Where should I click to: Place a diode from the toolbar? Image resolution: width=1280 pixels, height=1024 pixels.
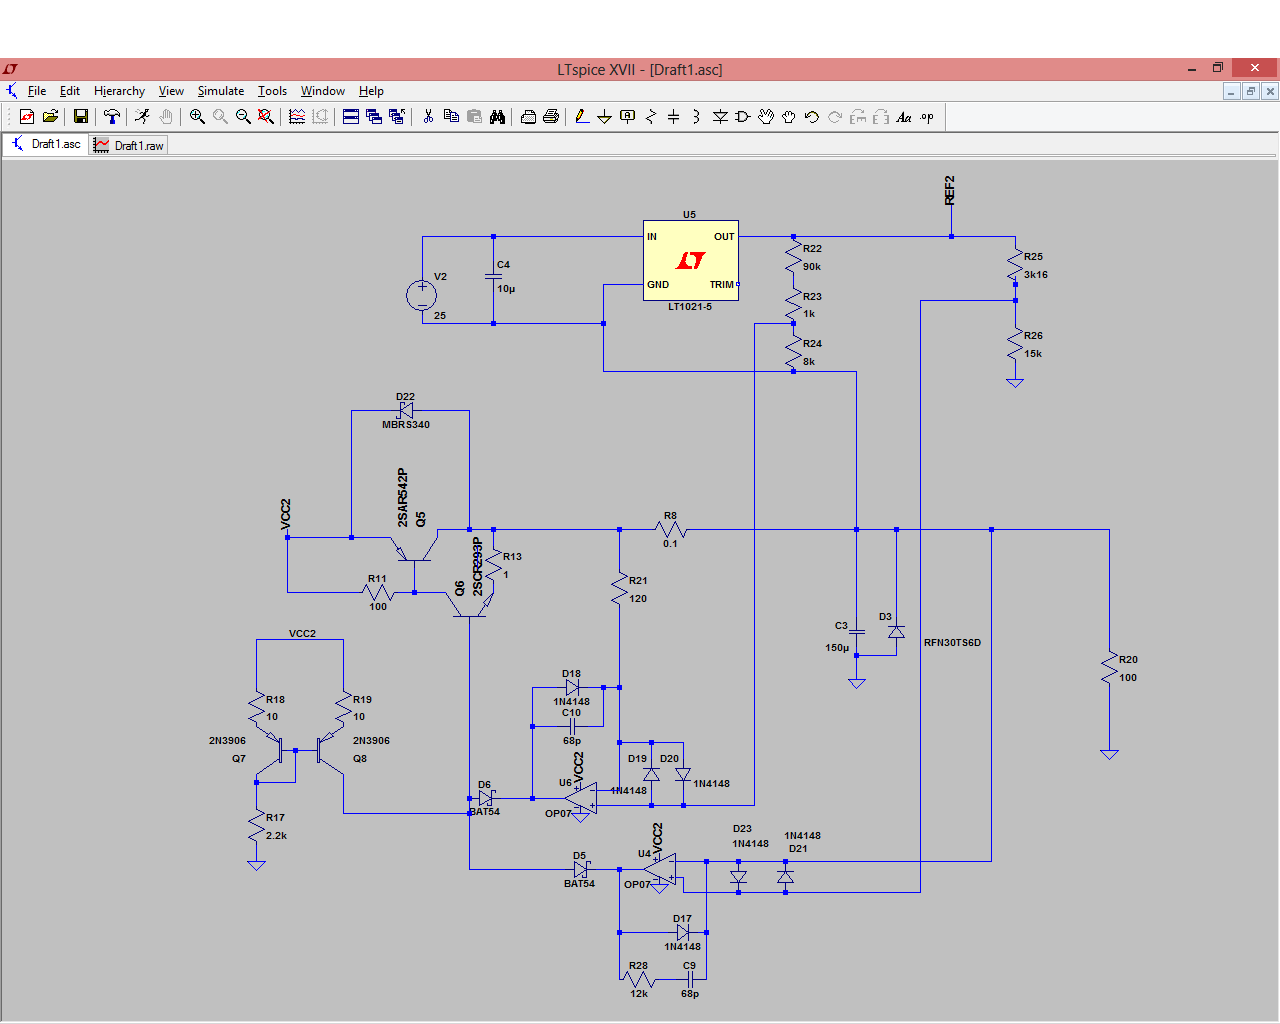720,117
